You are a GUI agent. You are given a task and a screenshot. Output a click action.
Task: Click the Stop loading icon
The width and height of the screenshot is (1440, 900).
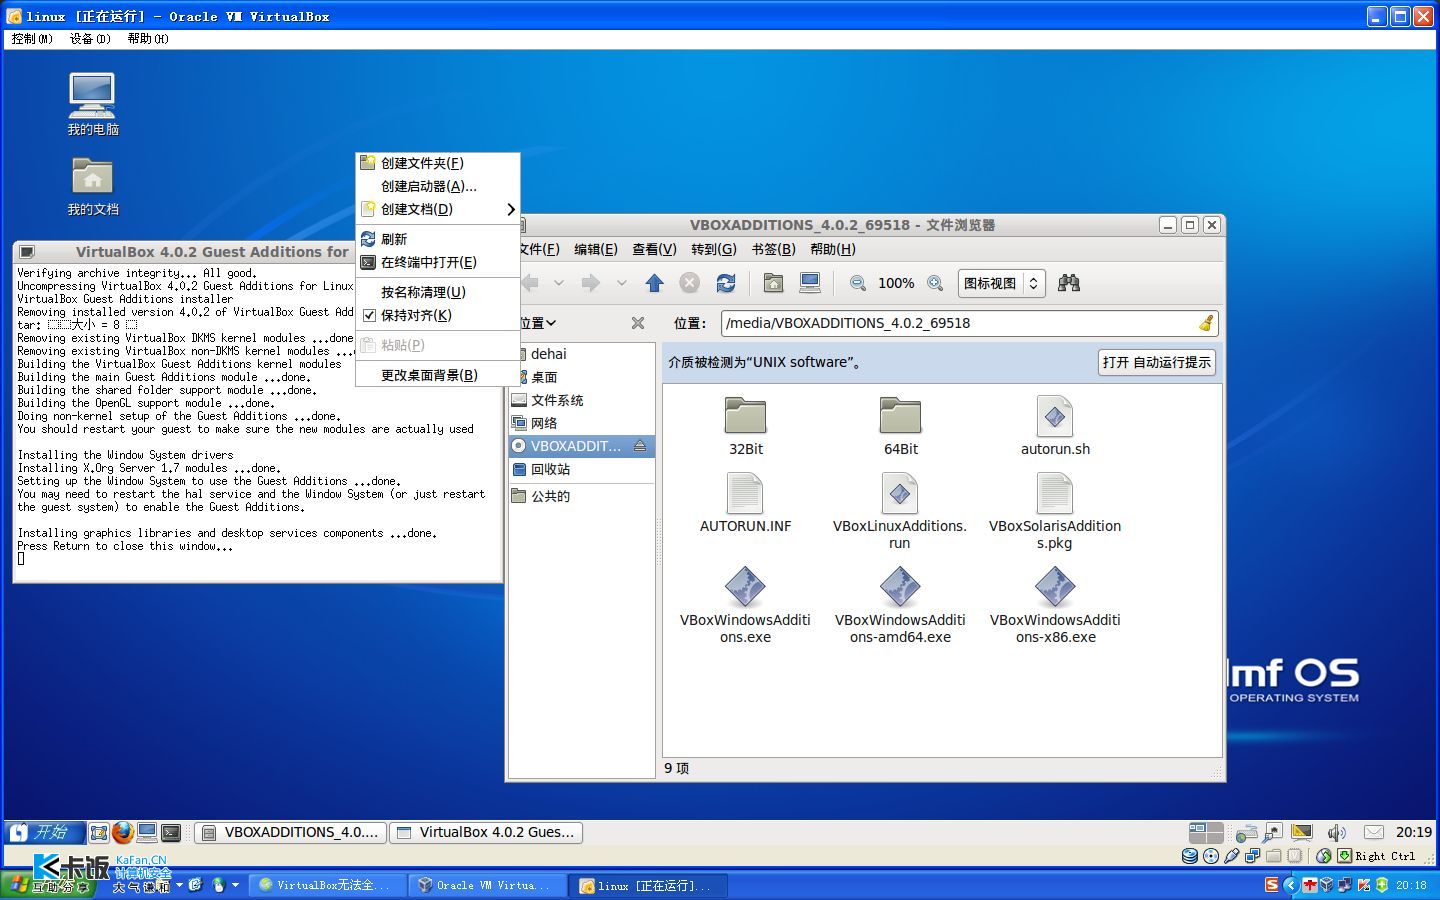(689, 284)
